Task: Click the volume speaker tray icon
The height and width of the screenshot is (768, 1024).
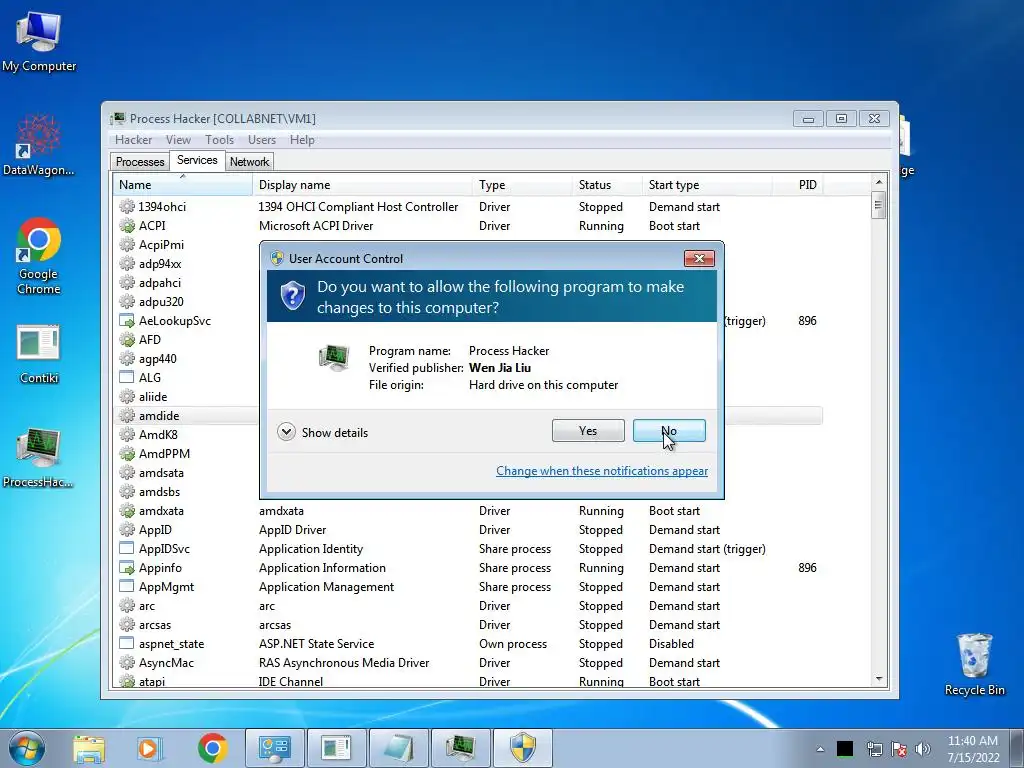Action: click(x=922, y=749)
